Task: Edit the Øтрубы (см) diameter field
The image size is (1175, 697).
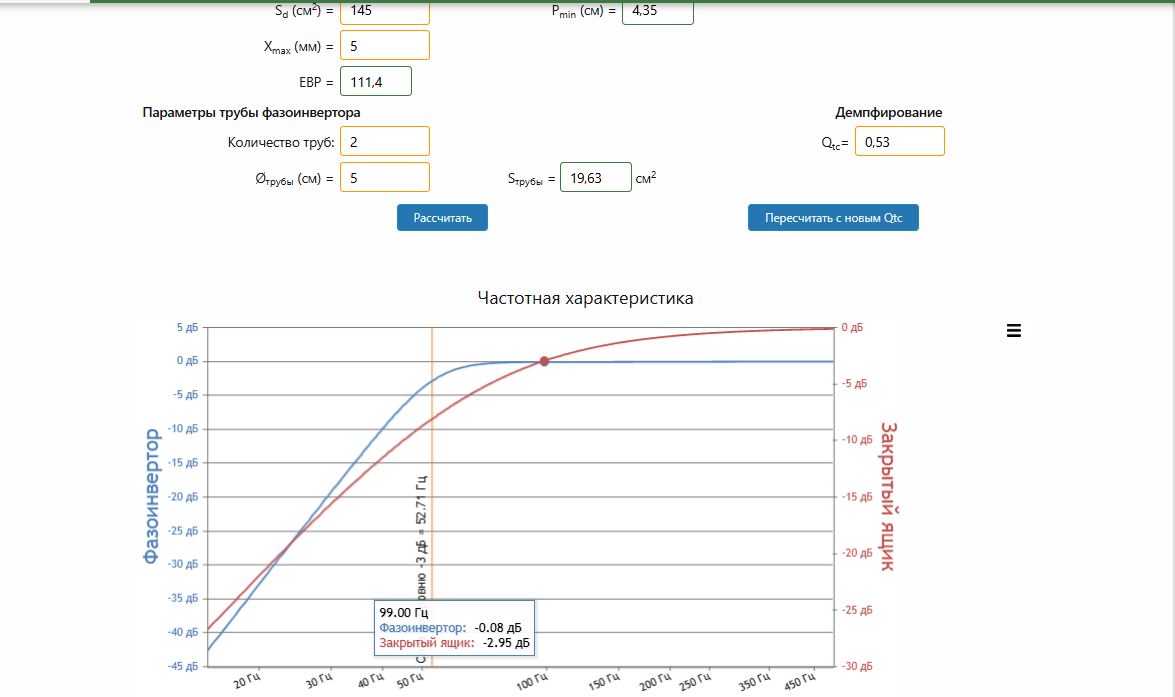Action: 384,178
